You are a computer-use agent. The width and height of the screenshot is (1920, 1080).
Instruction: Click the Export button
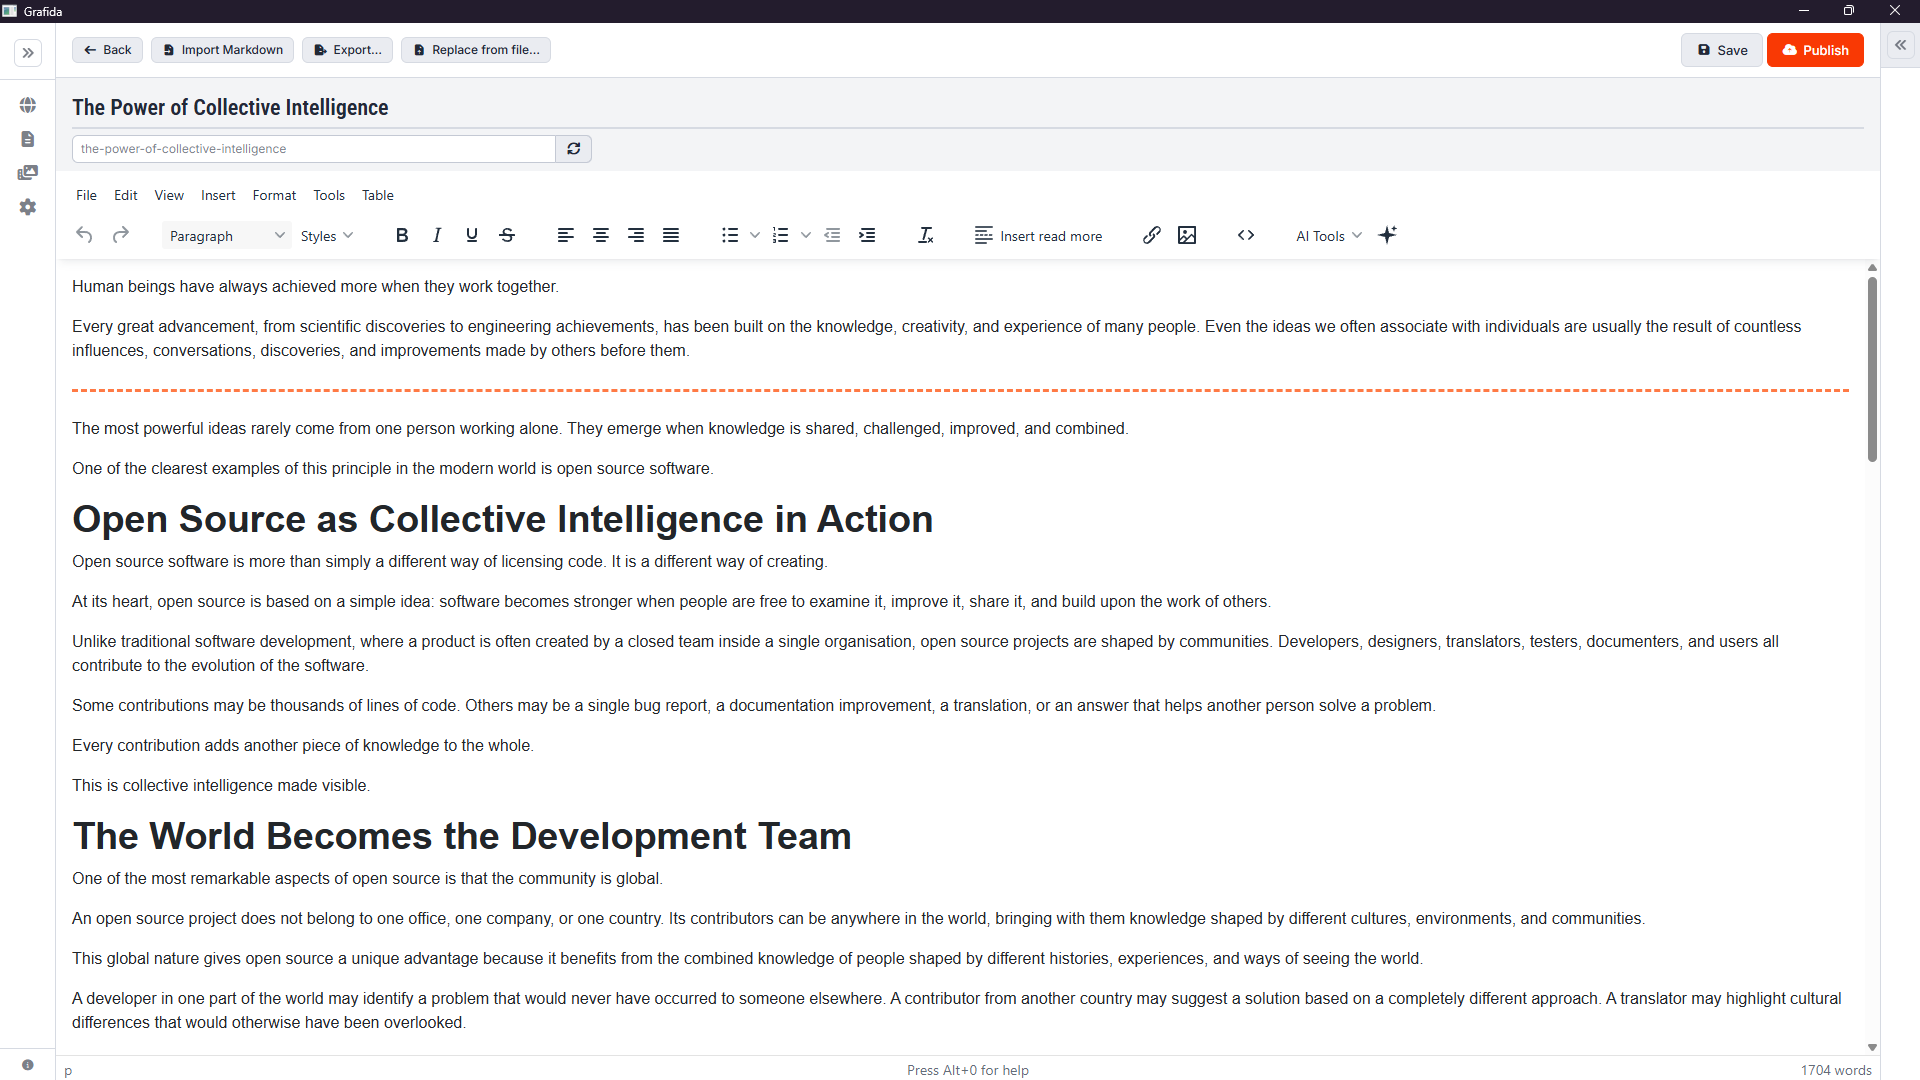(x=348, y=50)
